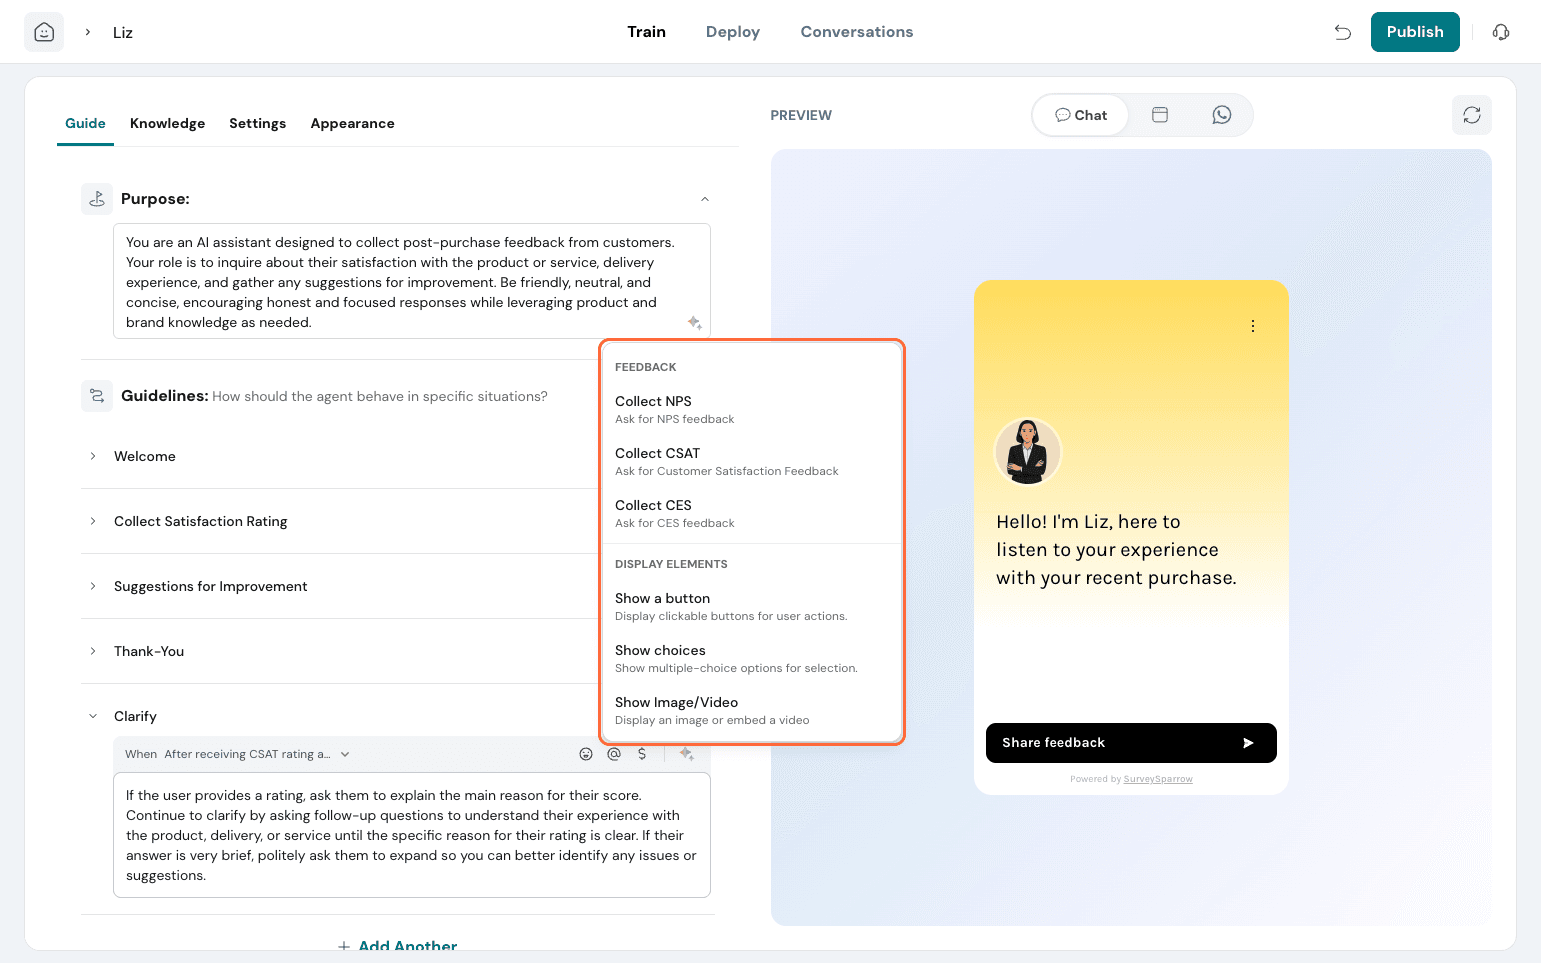
Task: Click the mention @ icon
Action: coord(614,754)
